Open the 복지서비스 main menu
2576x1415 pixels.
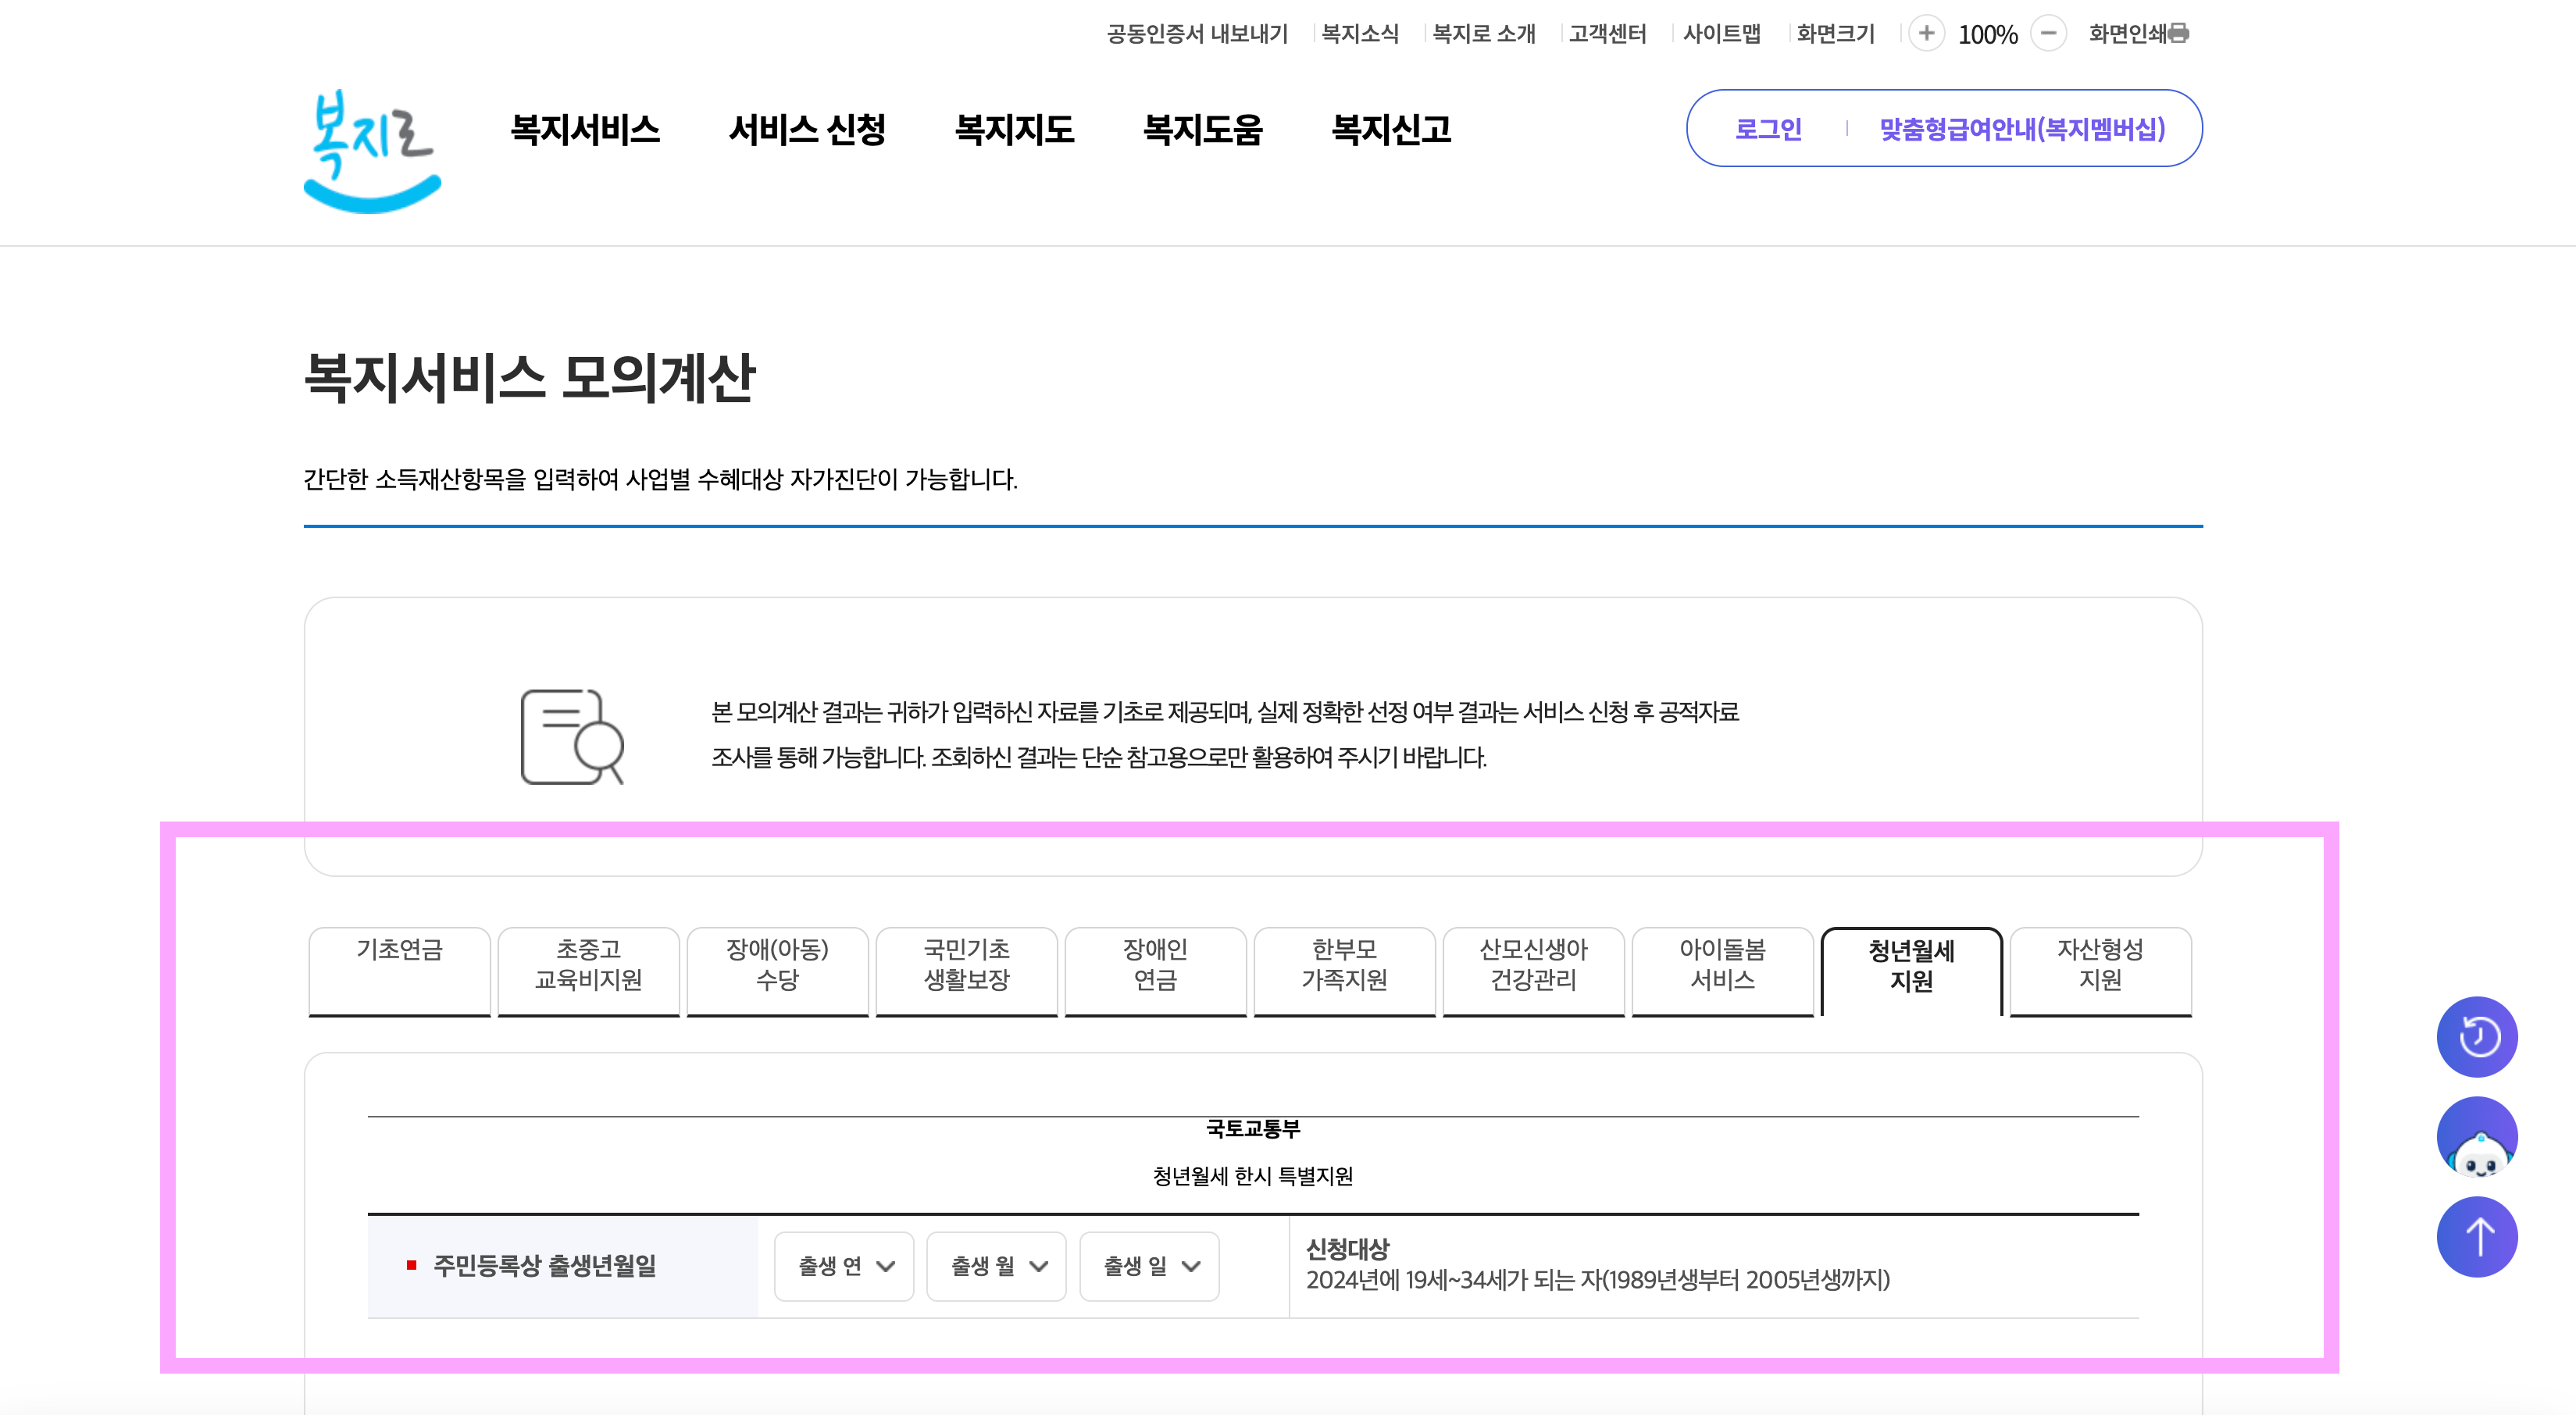coord(585,129)
